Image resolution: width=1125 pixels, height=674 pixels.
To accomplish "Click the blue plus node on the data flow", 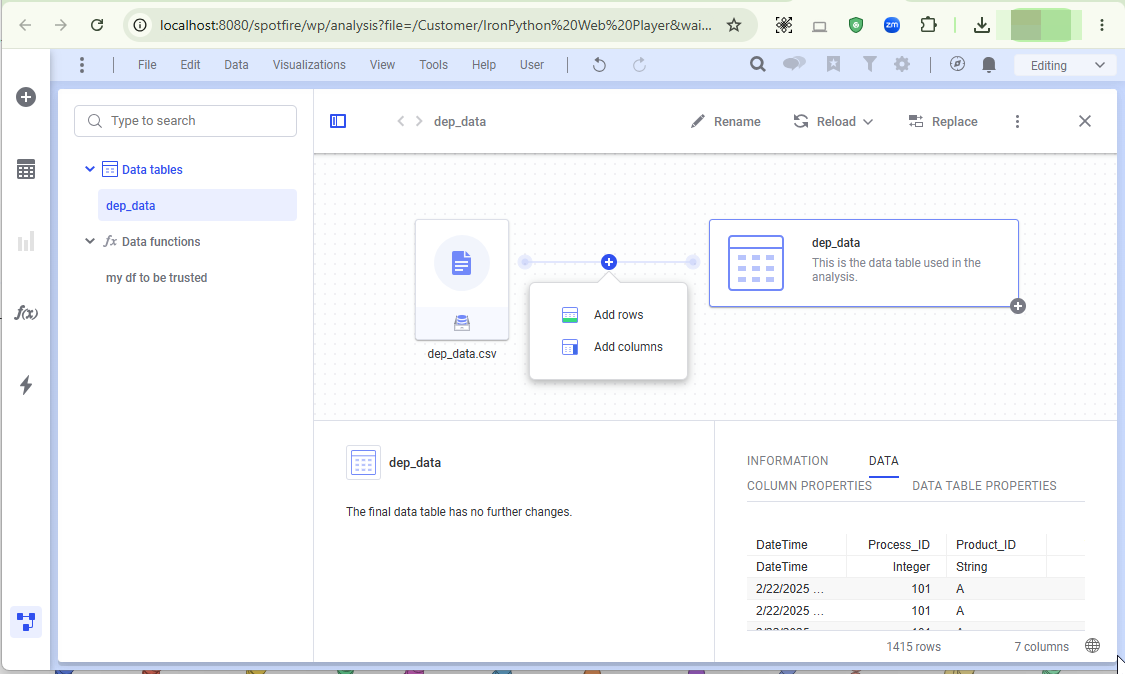I will pos(608,262).
